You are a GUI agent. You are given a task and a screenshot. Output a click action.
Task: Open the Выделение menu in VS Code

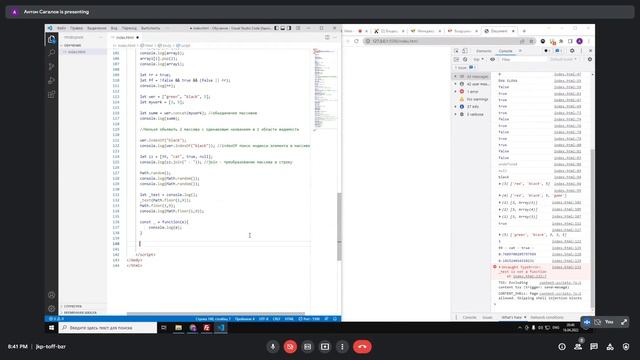point(97,28)
